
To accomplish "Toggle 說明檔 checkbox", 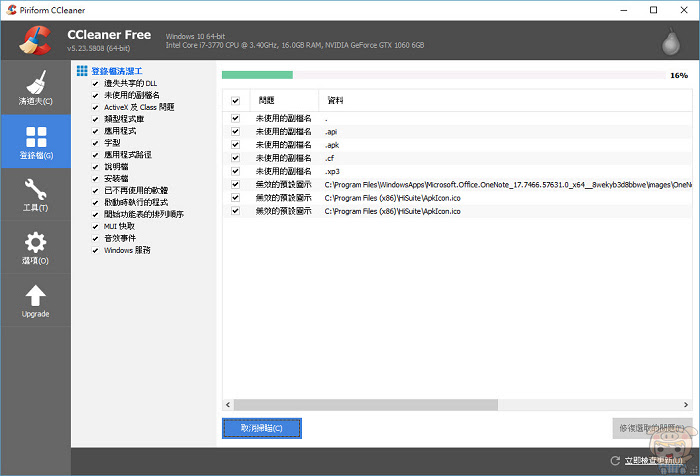I will [x=95, y=167].
